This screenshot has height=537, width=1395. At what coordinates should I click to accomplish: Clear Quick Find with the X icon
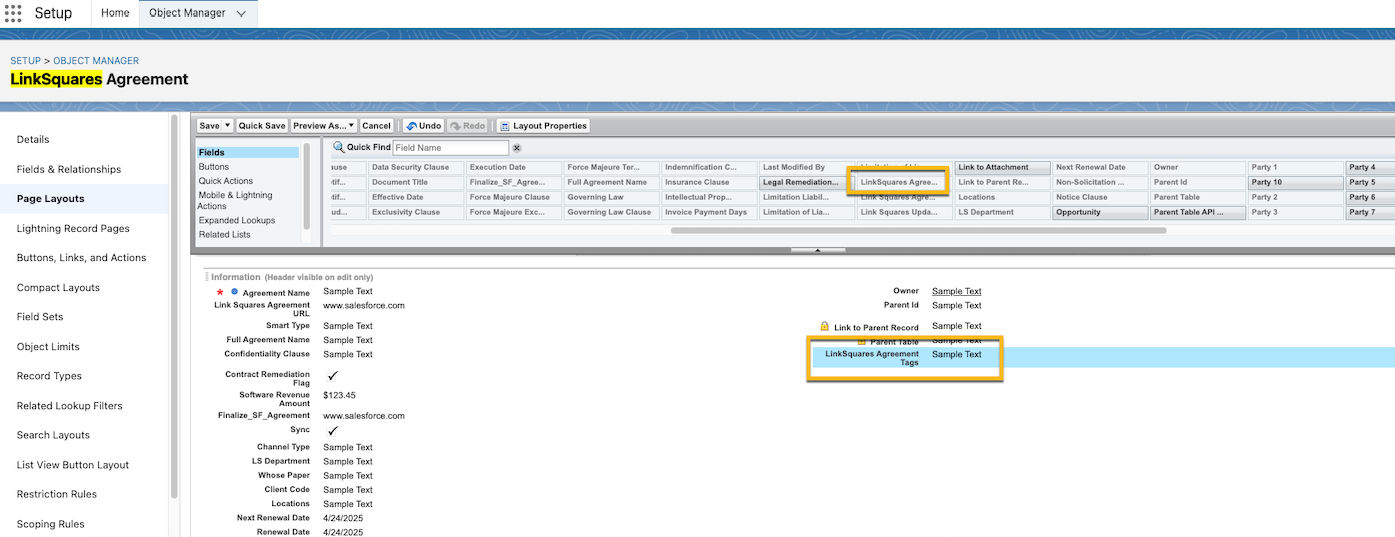tap(517, 148)
